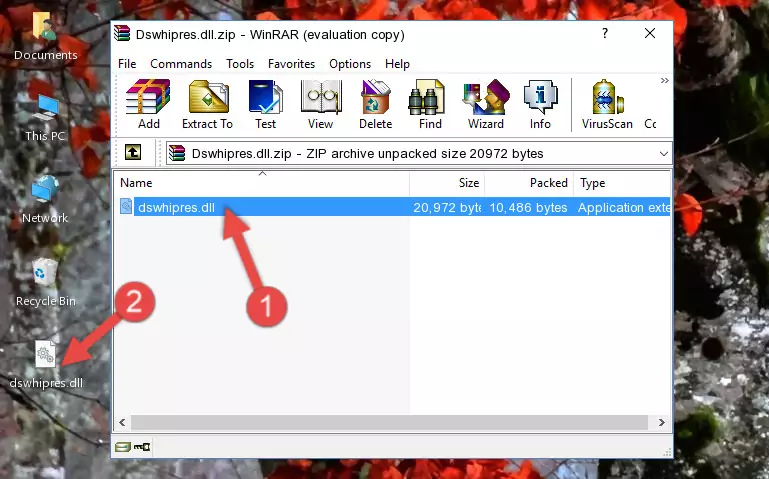Click the Application extension type cell
The image size is (769, 479).
[x=623, y=207]
